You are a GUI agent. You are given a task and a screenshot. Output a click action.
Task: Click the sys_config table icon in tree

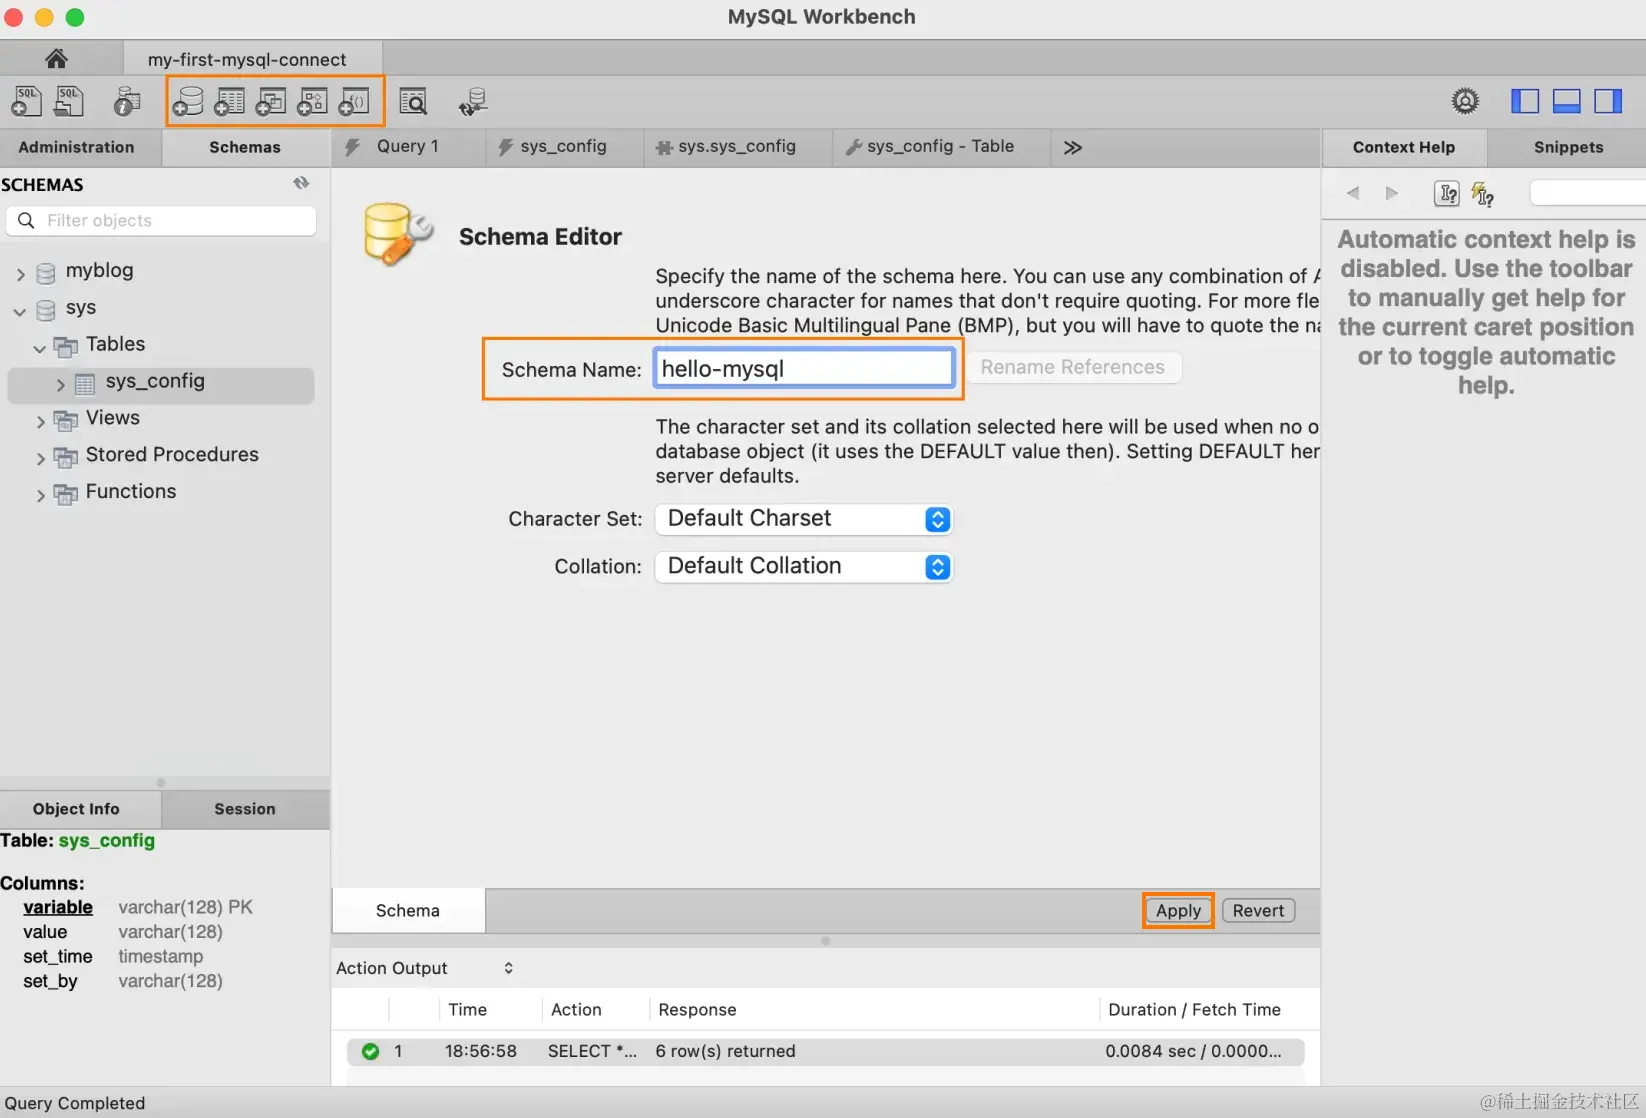pos(85,383)
